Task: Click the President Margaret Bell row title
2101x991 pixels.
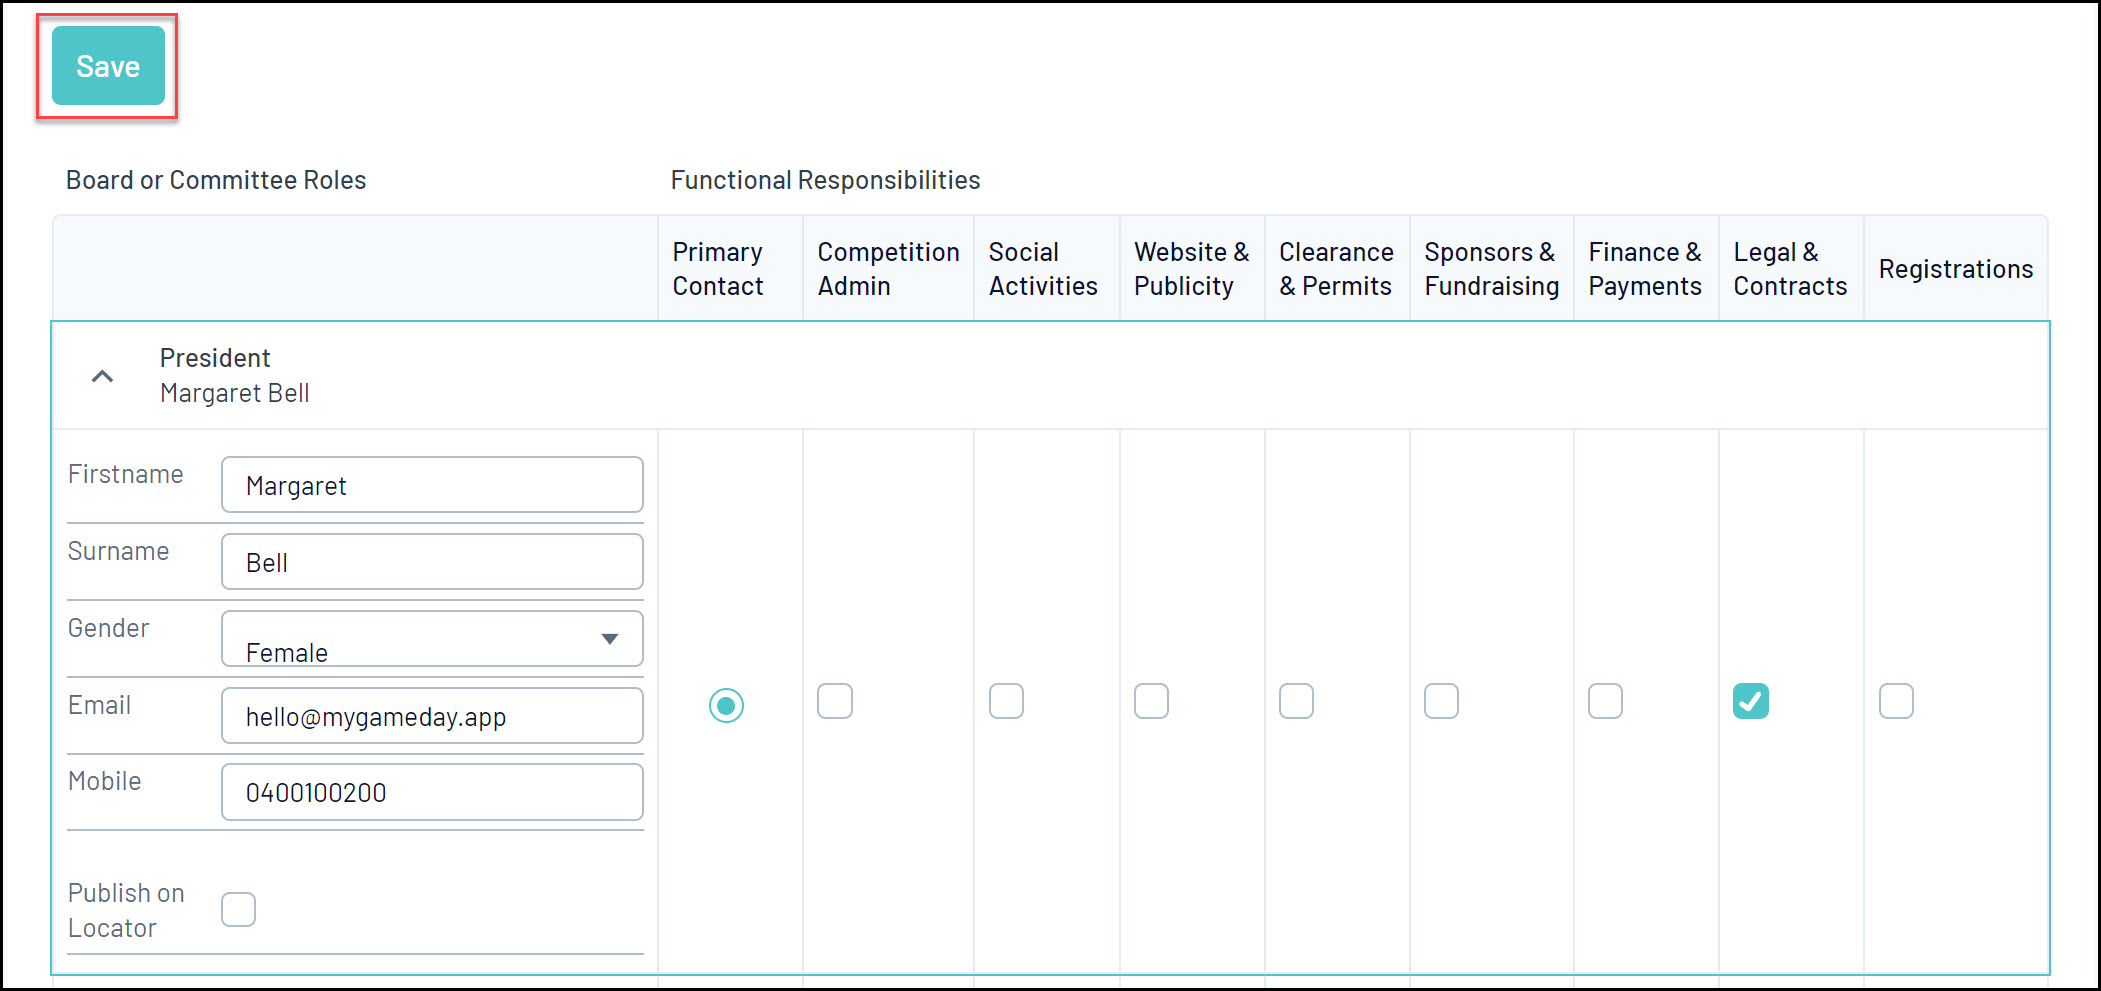Action: [x=234, y=375]
